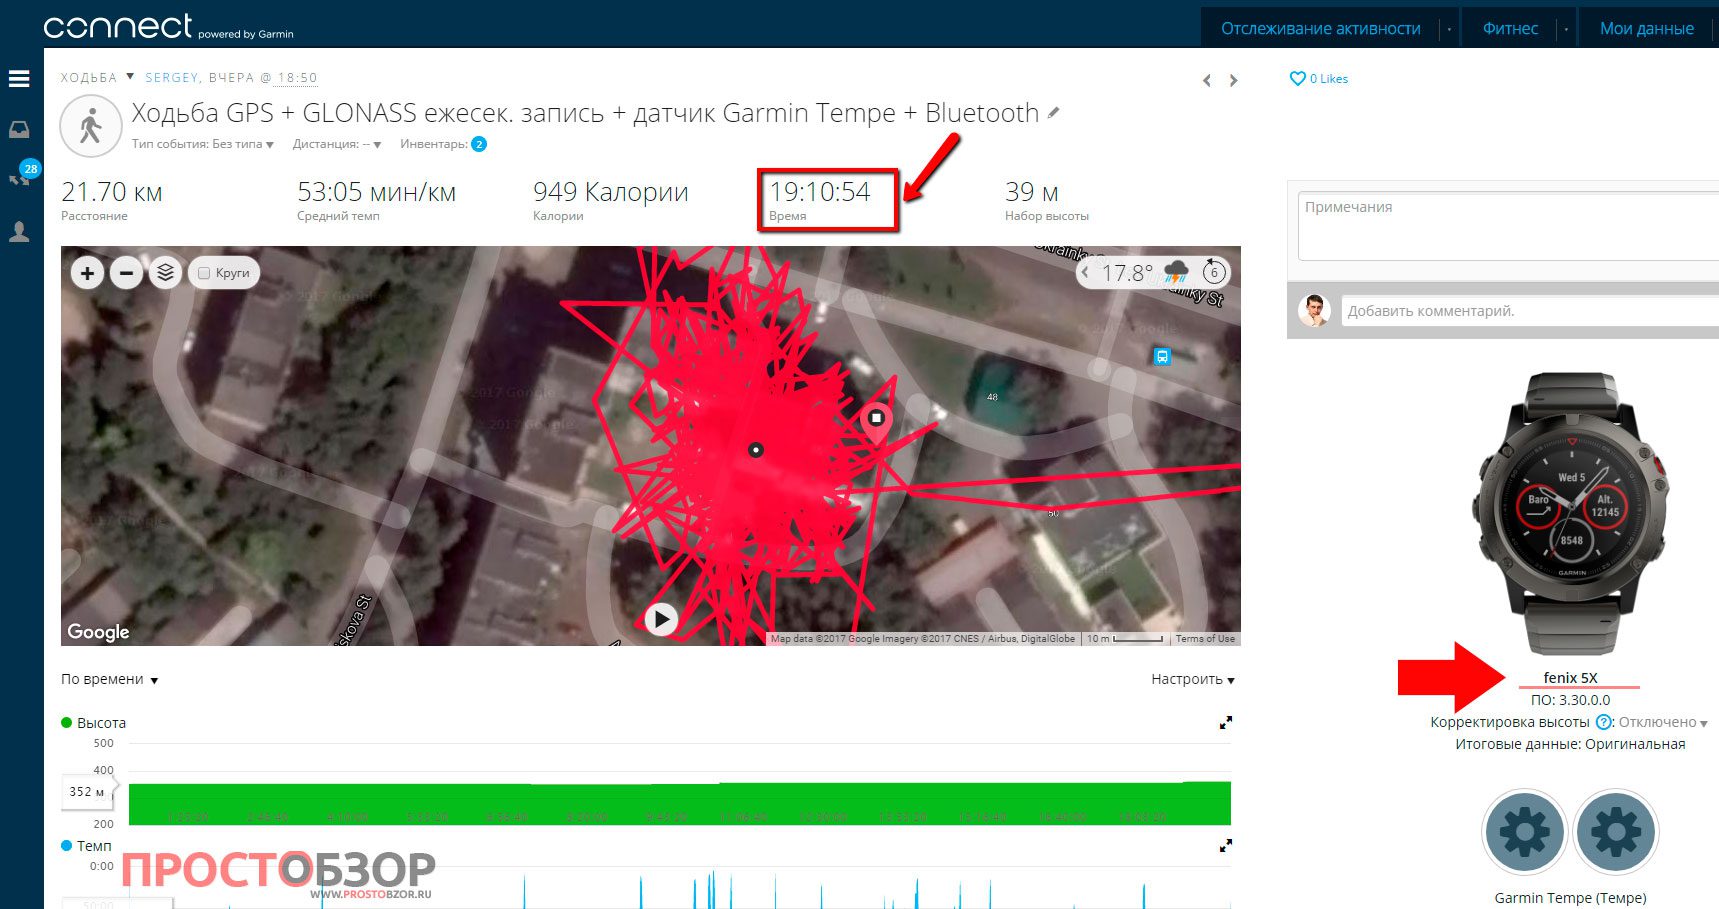The image size is (1719, 909).
Task: Click the blue Темп legend dot
Action: point(67,845)
